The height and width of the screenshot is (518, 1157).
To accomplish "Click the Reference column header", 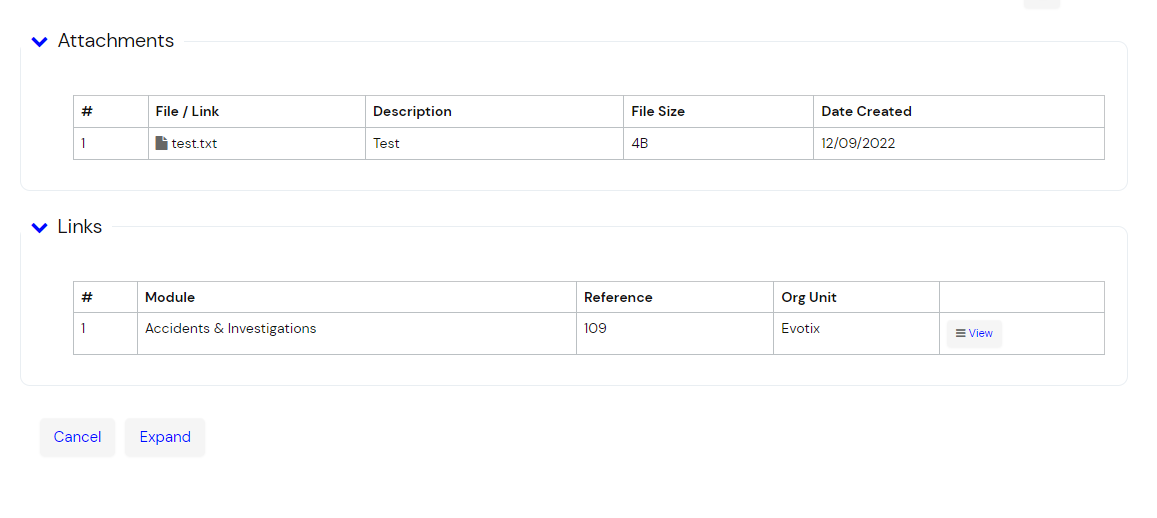I will click(618, 297).
